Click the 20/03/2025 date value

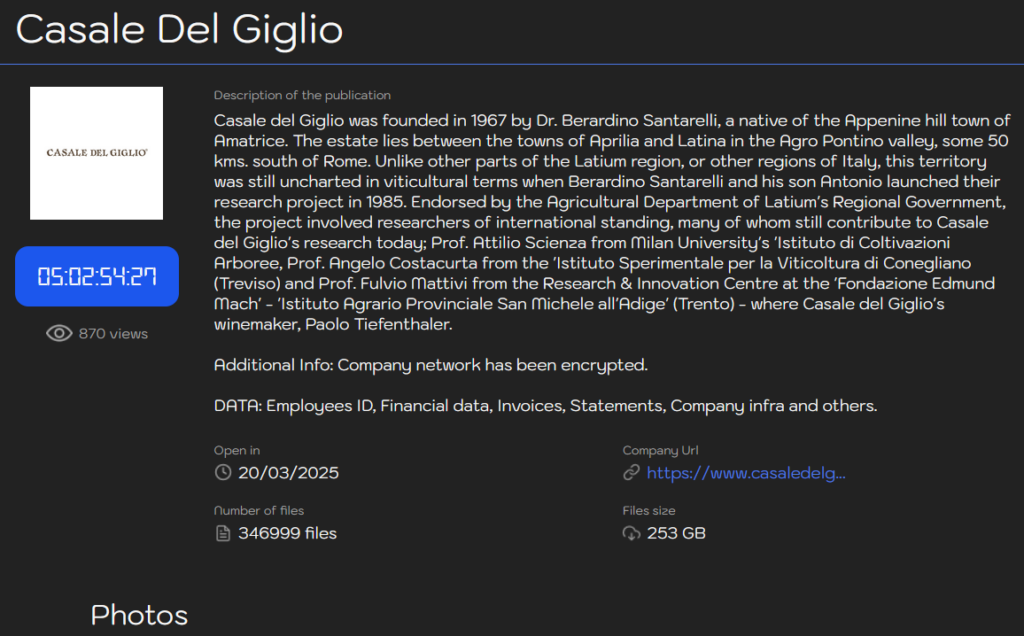(x=288, y=473)
